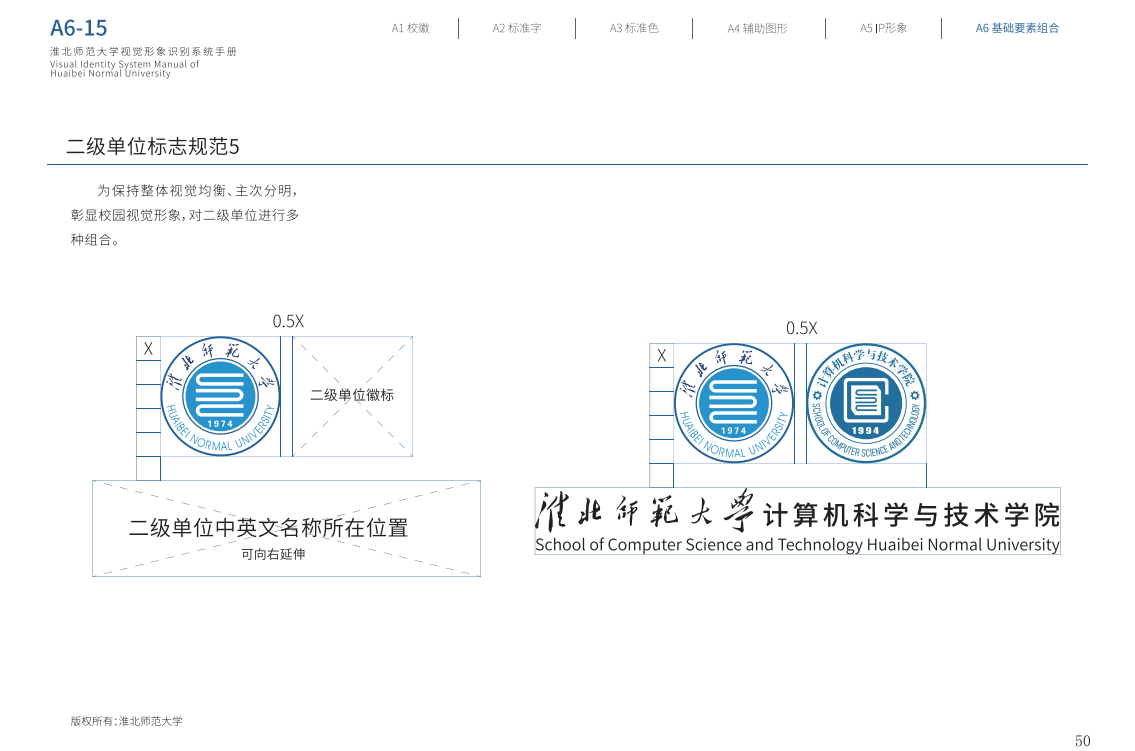Select the A6 基础要素组合 section tab
Screen dimensions: 1135x751
point(1017,28)
